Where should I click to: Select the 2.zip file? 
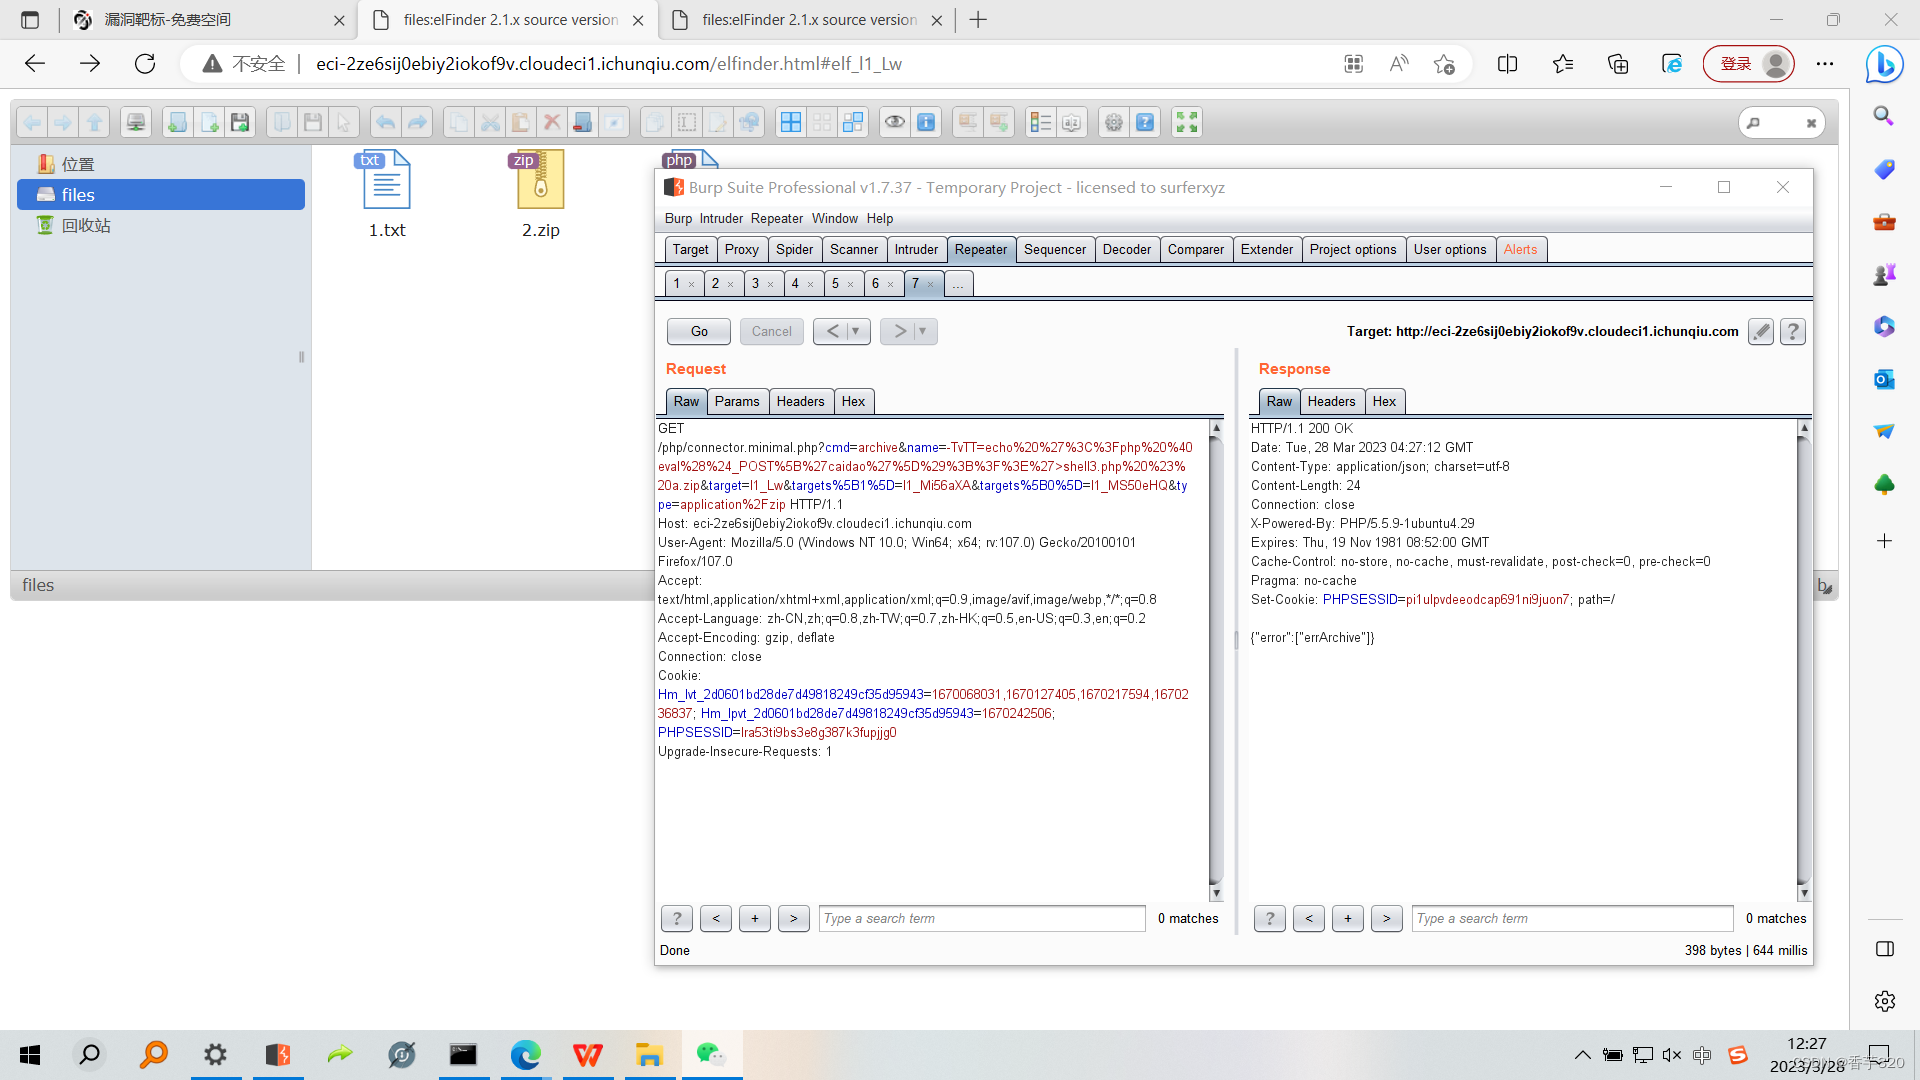tap(541, 194)
